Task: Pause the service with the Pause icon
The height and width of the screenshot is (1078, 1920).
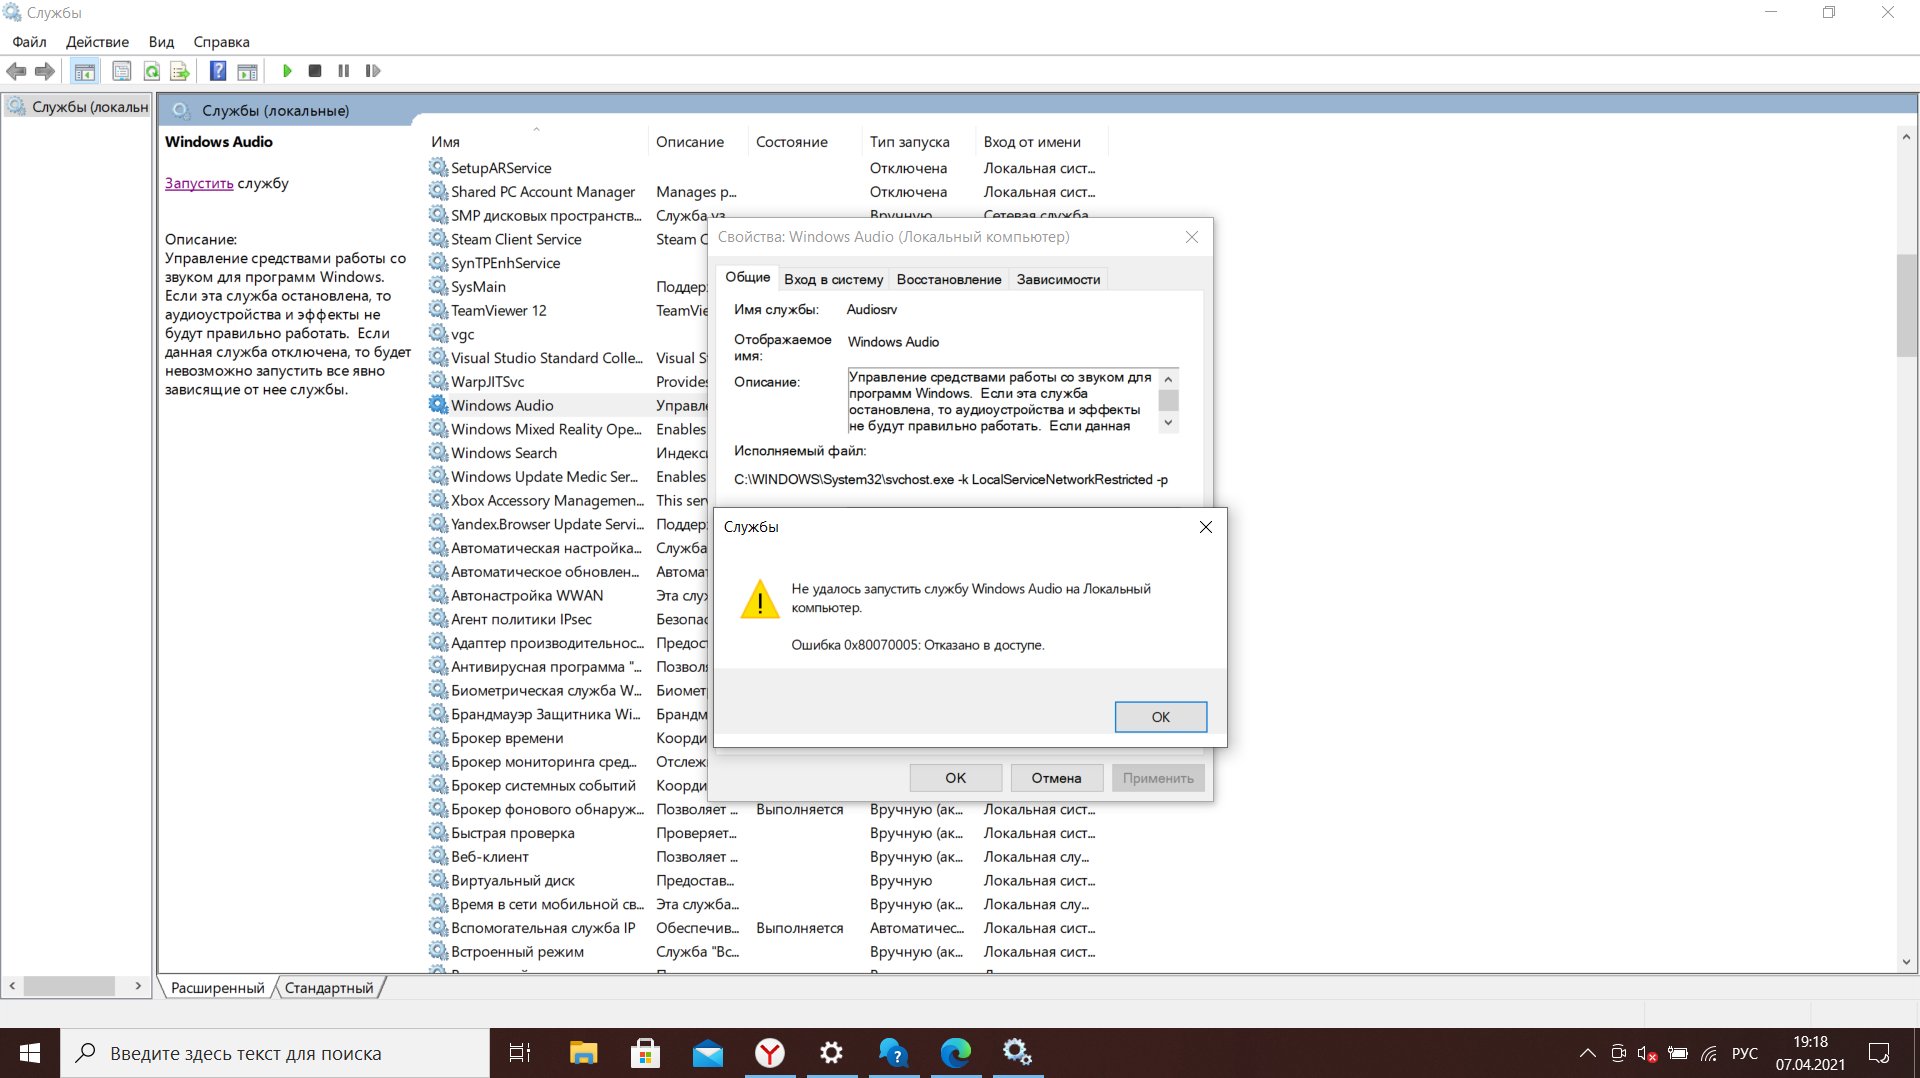Action: 344,71
